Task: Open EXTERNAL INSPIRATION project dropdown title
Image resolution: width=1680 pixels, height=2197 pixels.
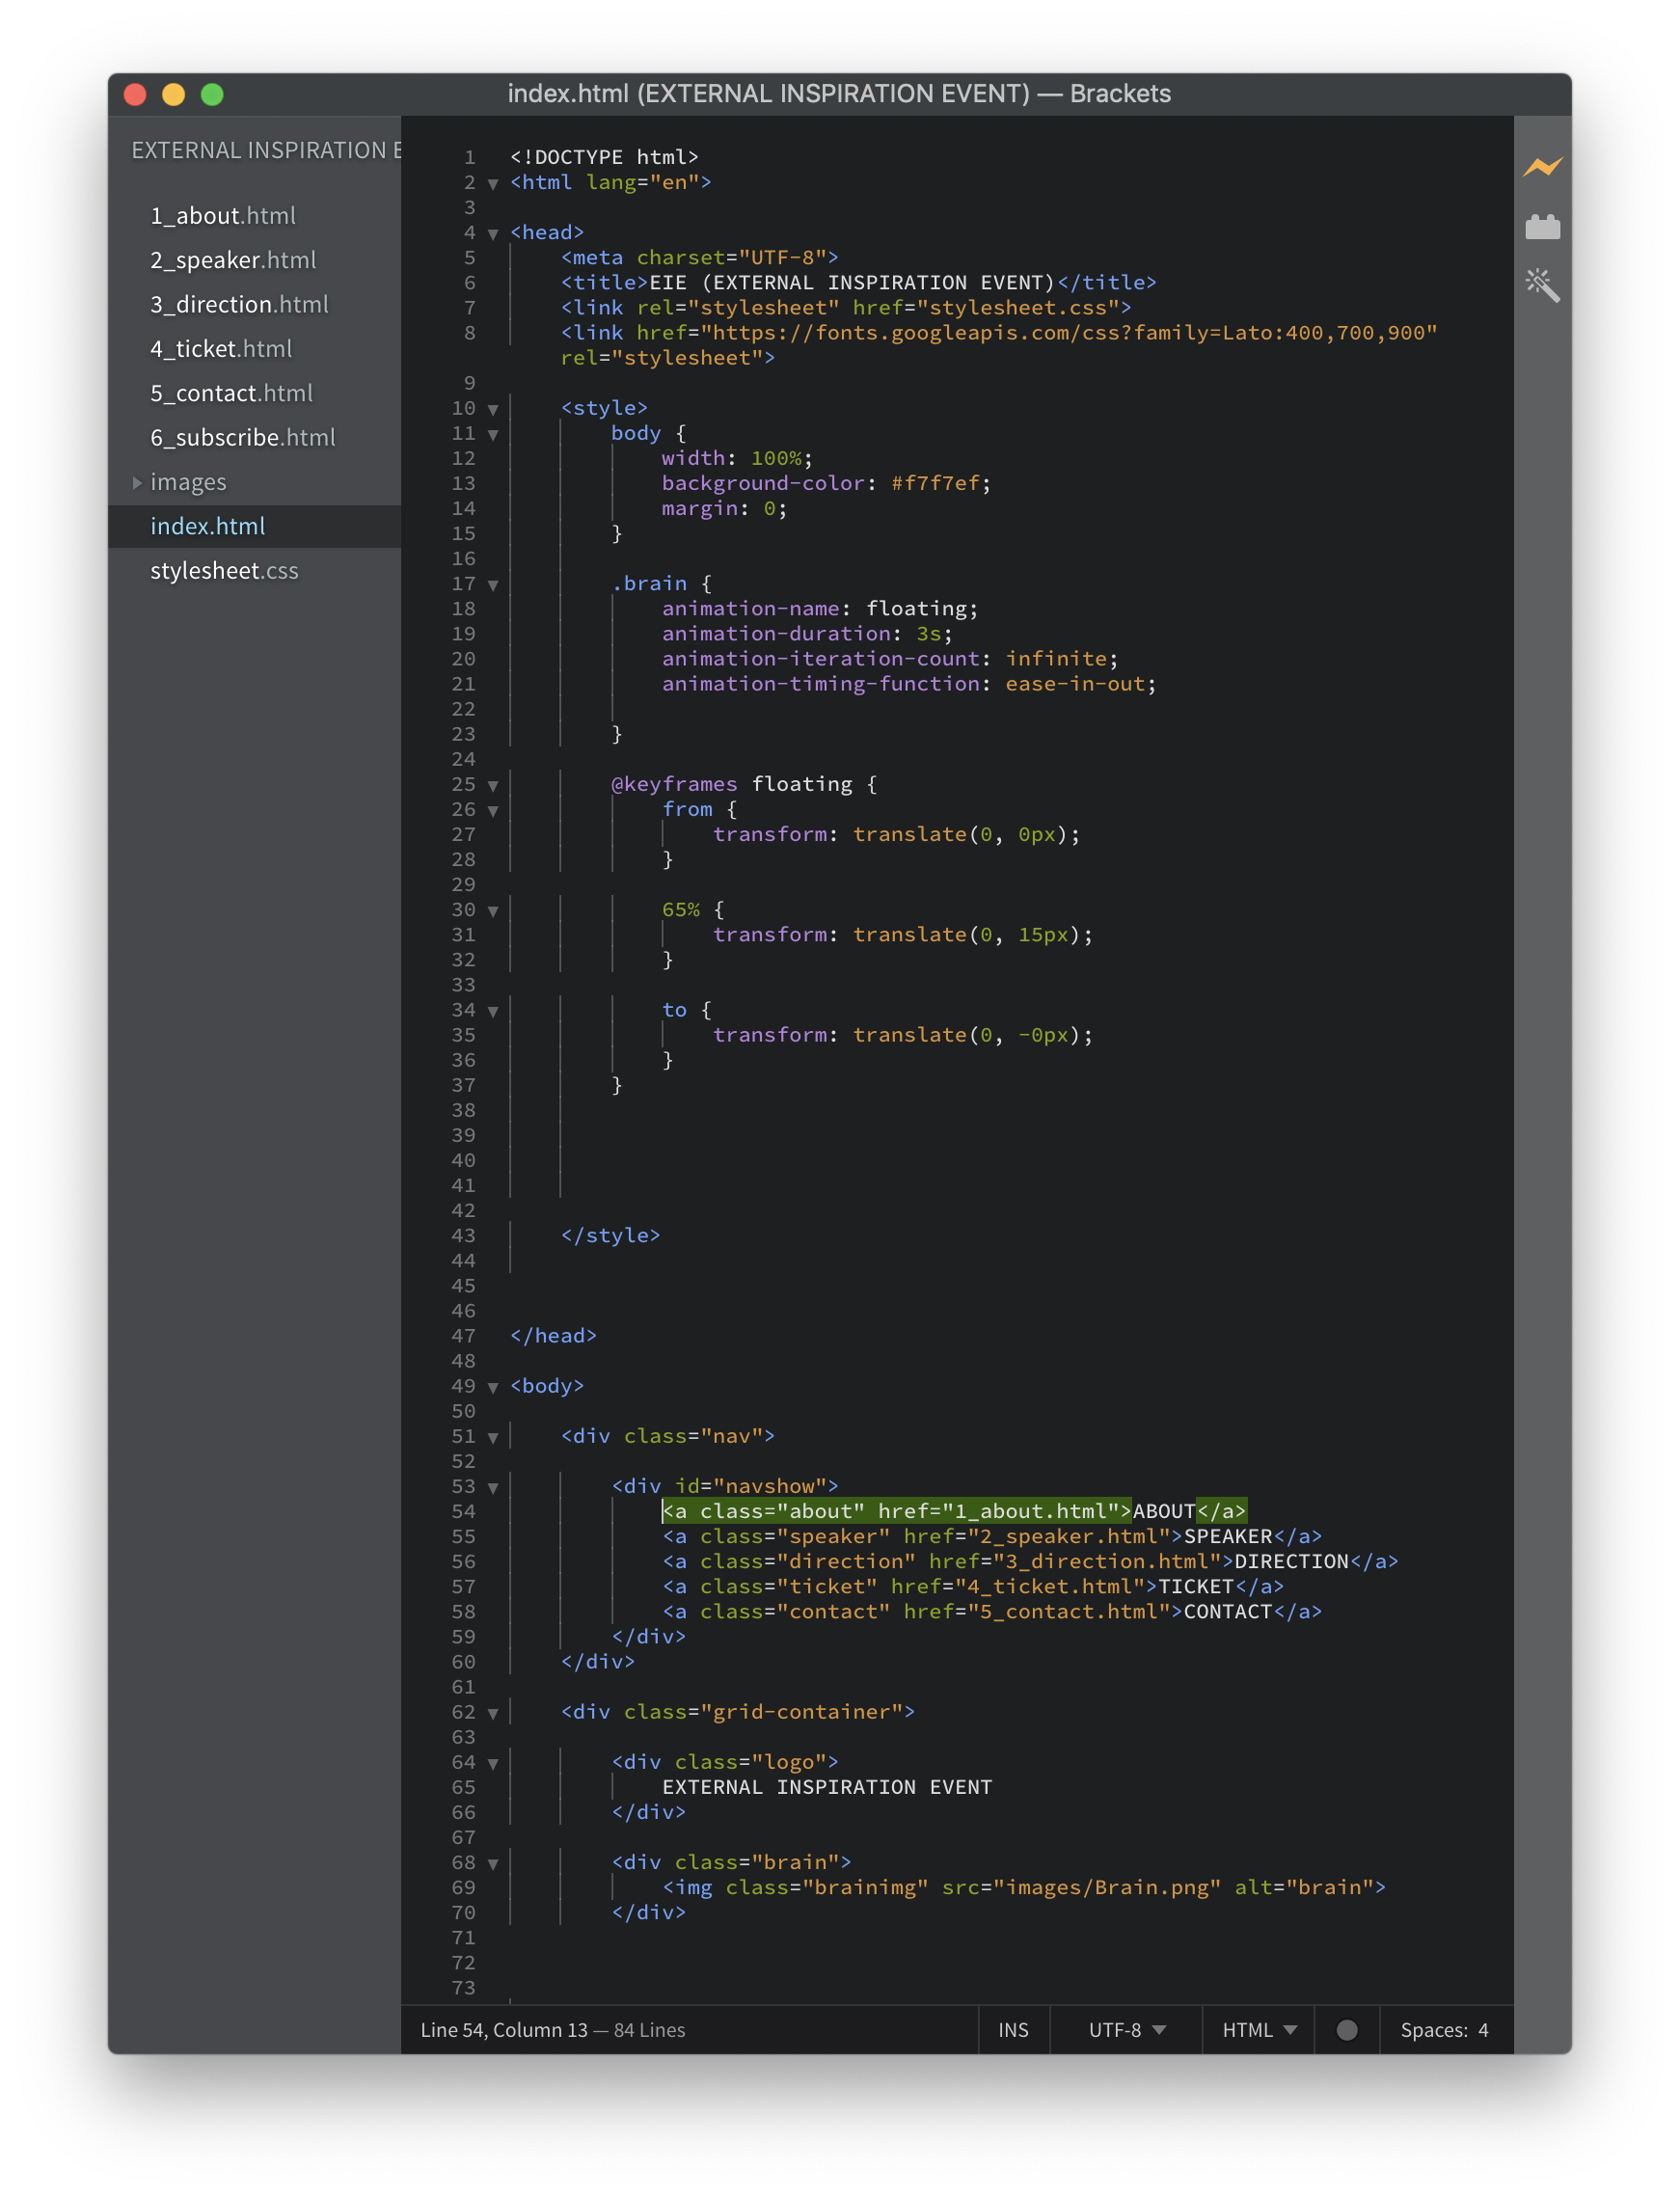Action: point(265,150)
